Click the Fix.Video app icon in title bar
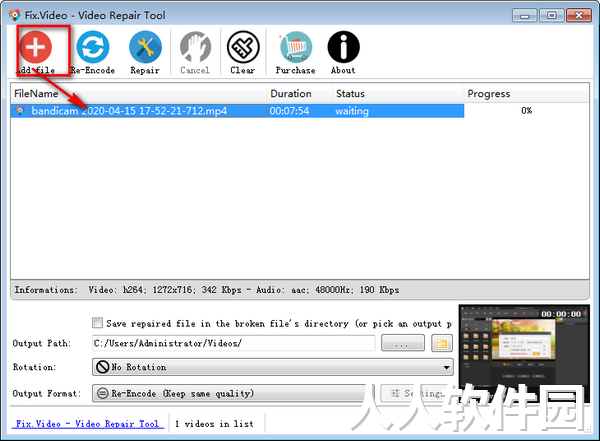This screenshot has width=600, height=441. (15, 15)
